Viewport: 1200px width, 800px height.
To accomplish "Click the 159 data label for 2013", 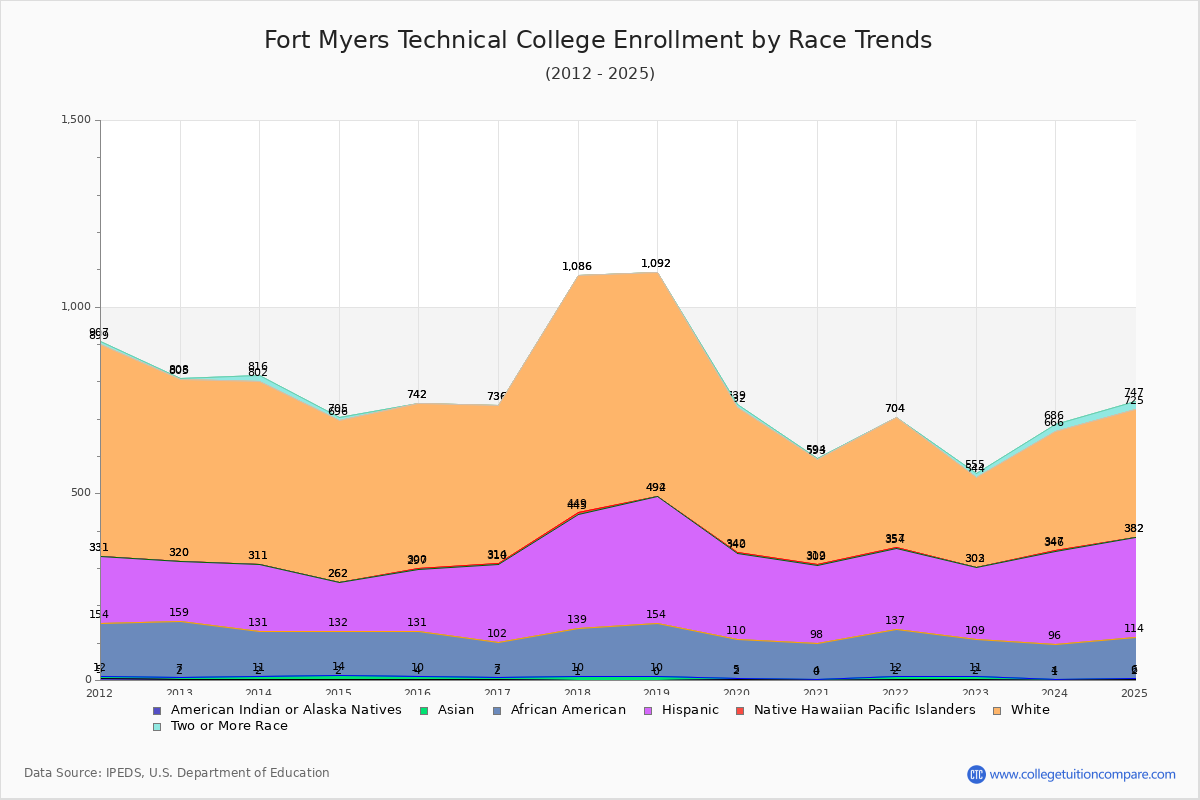I will (179, 613).
